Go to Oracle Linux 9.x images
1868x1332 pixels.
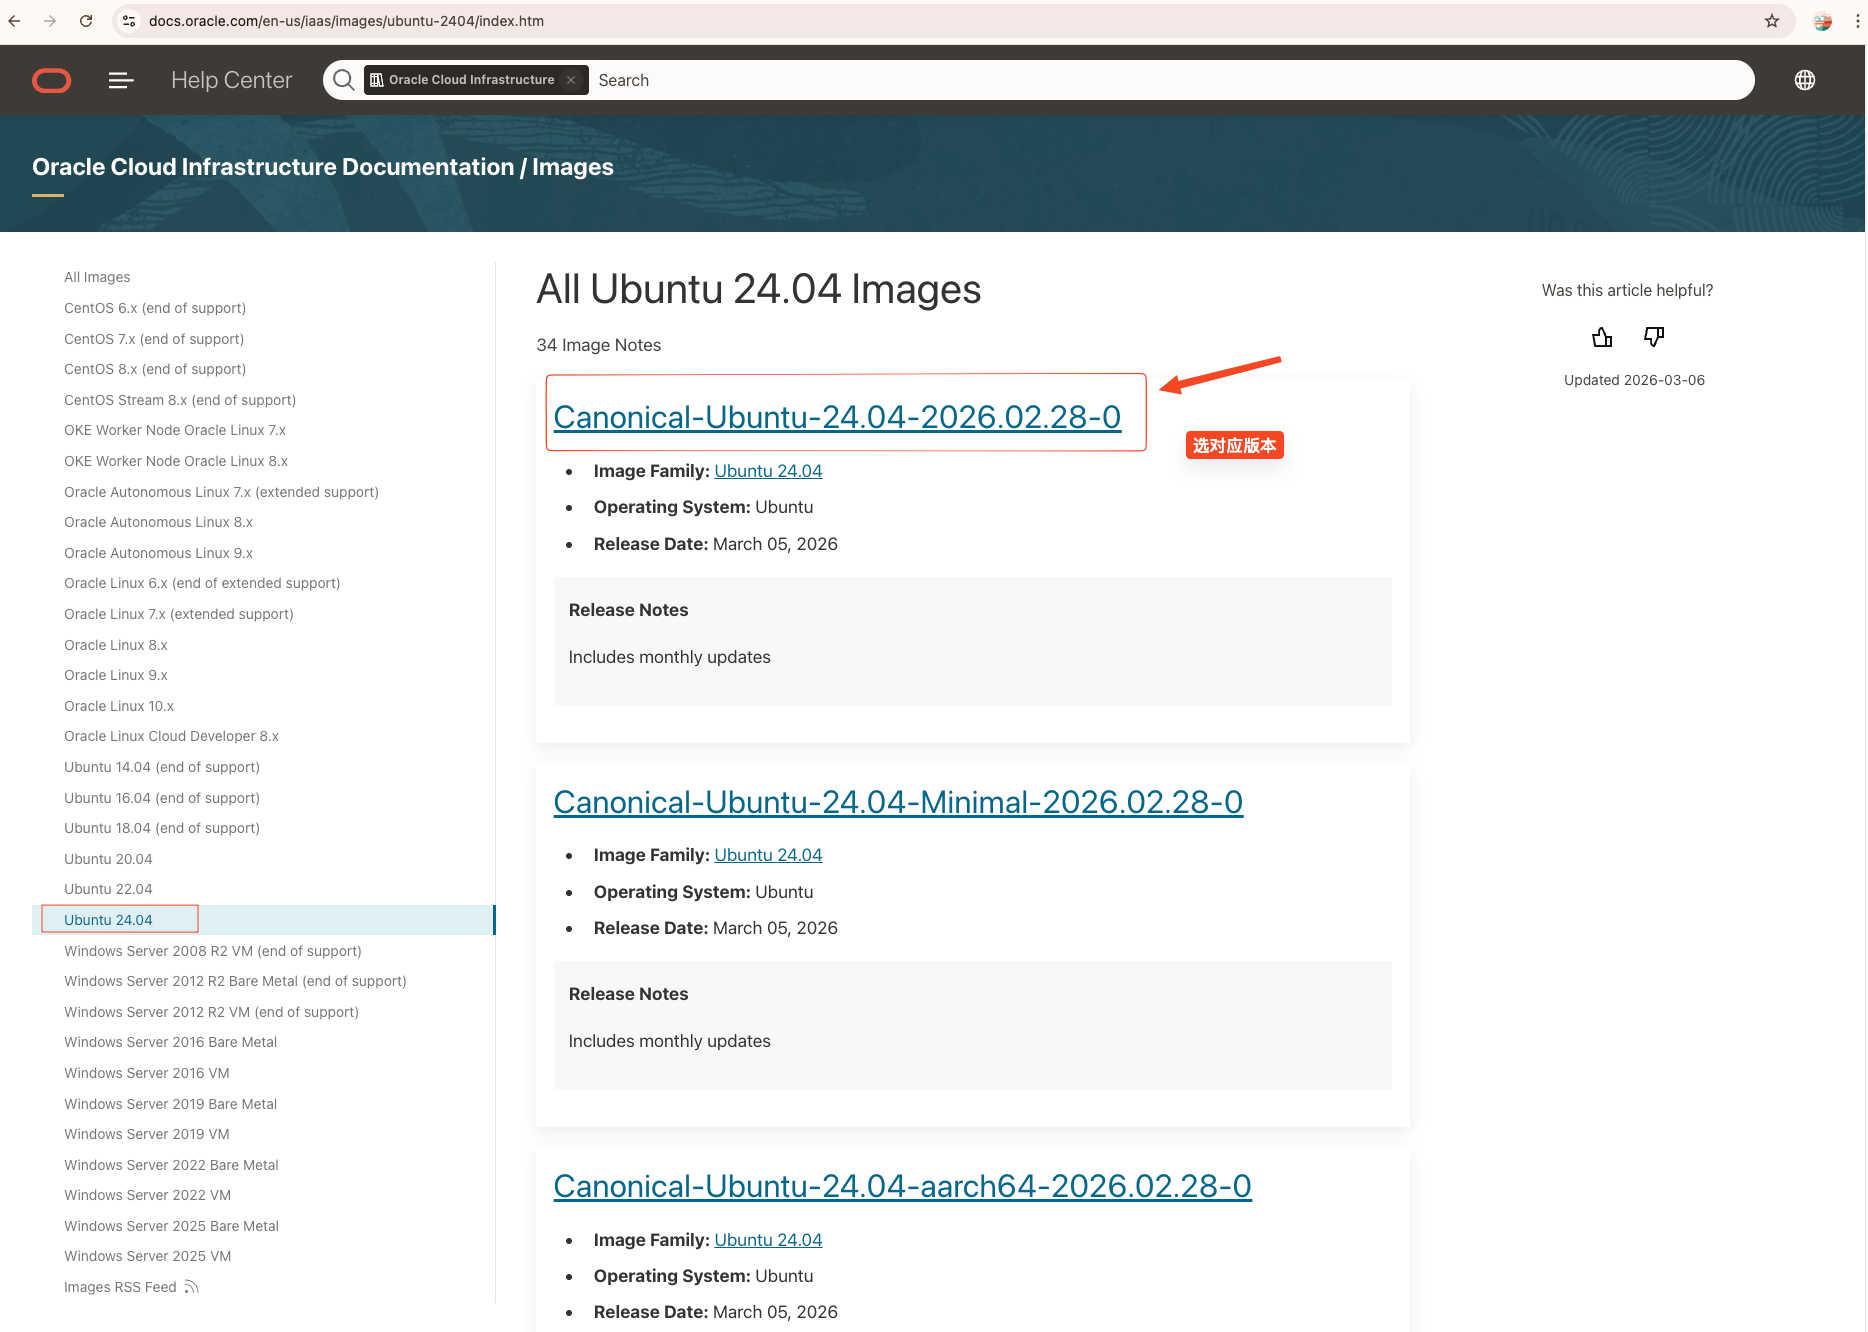(116, 675)
